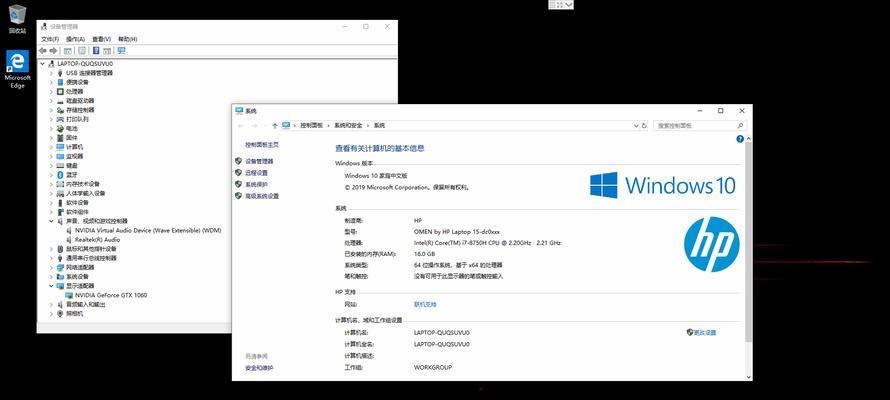890x400 pixels.
Task: Click the 照相机 camera icon in device tree
Action: click(x=60, y=313)
